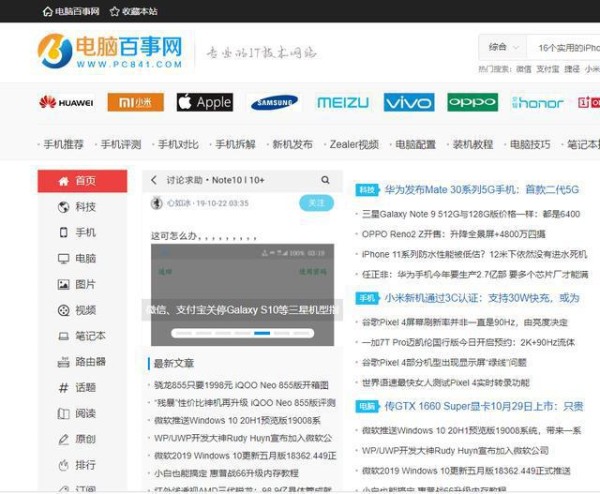Click the search input field
The image size is (600, 494).
563,47
